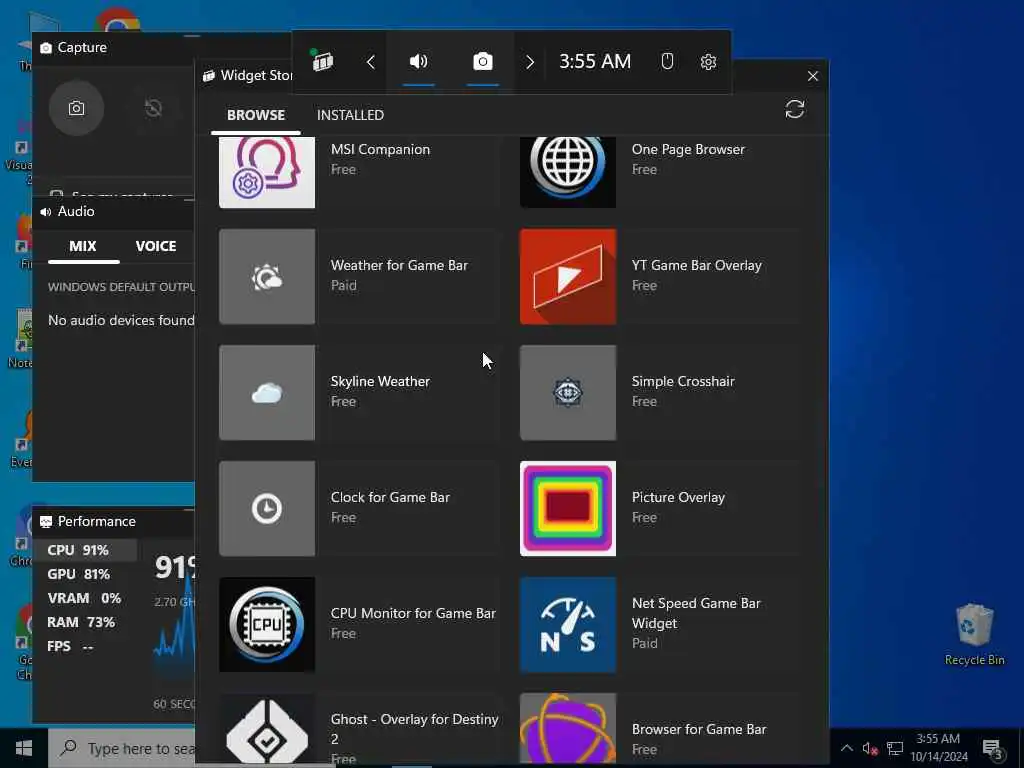Select the MIX tab in Audio widget
Screen dimensions: 1024x768
pyautogui.click(x=83, y=246)
